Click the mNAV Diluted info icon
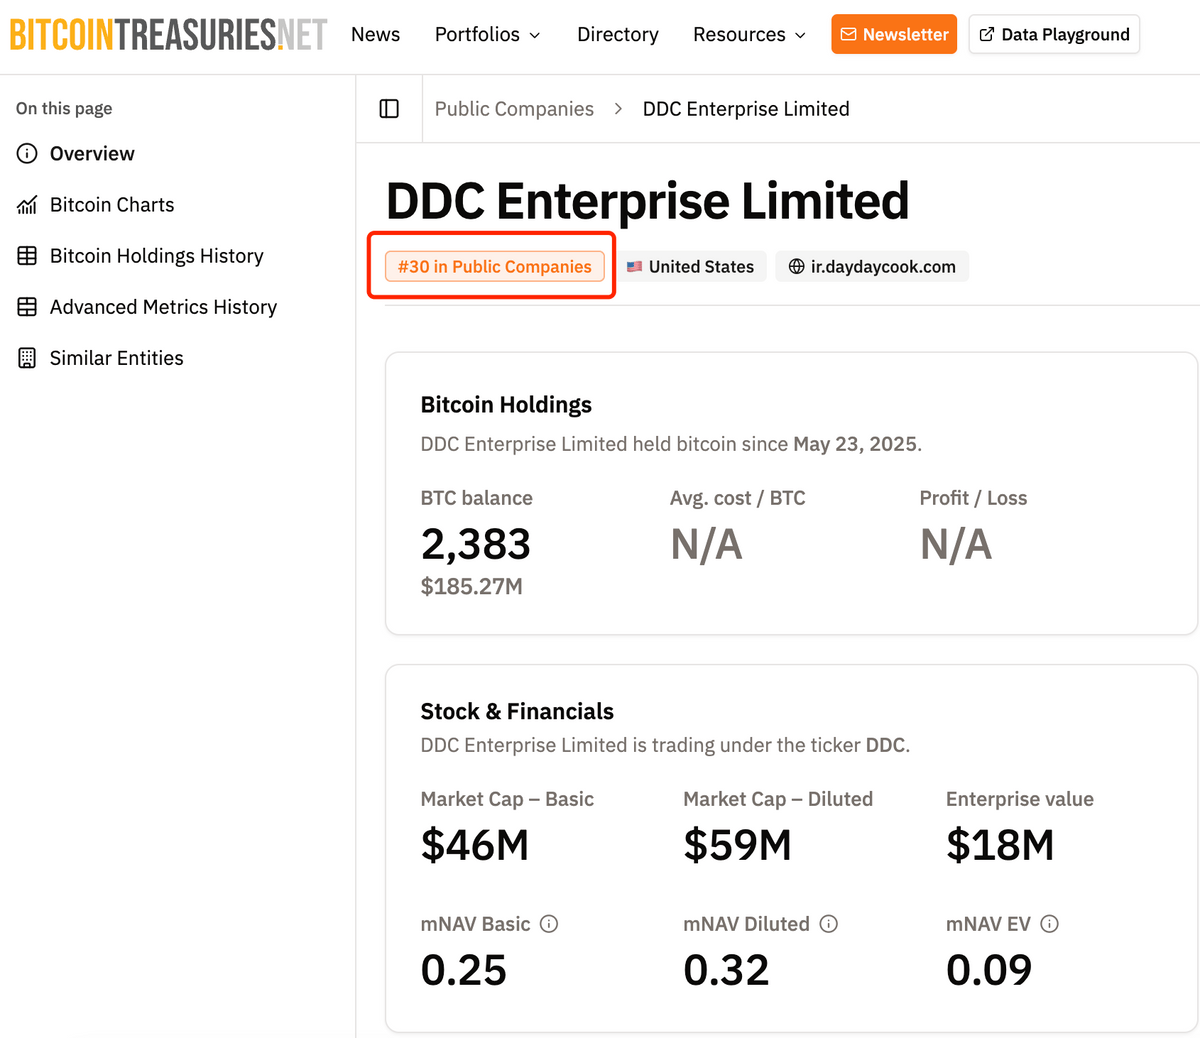Image resolution: width=1200 pixels, height=1038 pixels. click(x=828, y=924)
